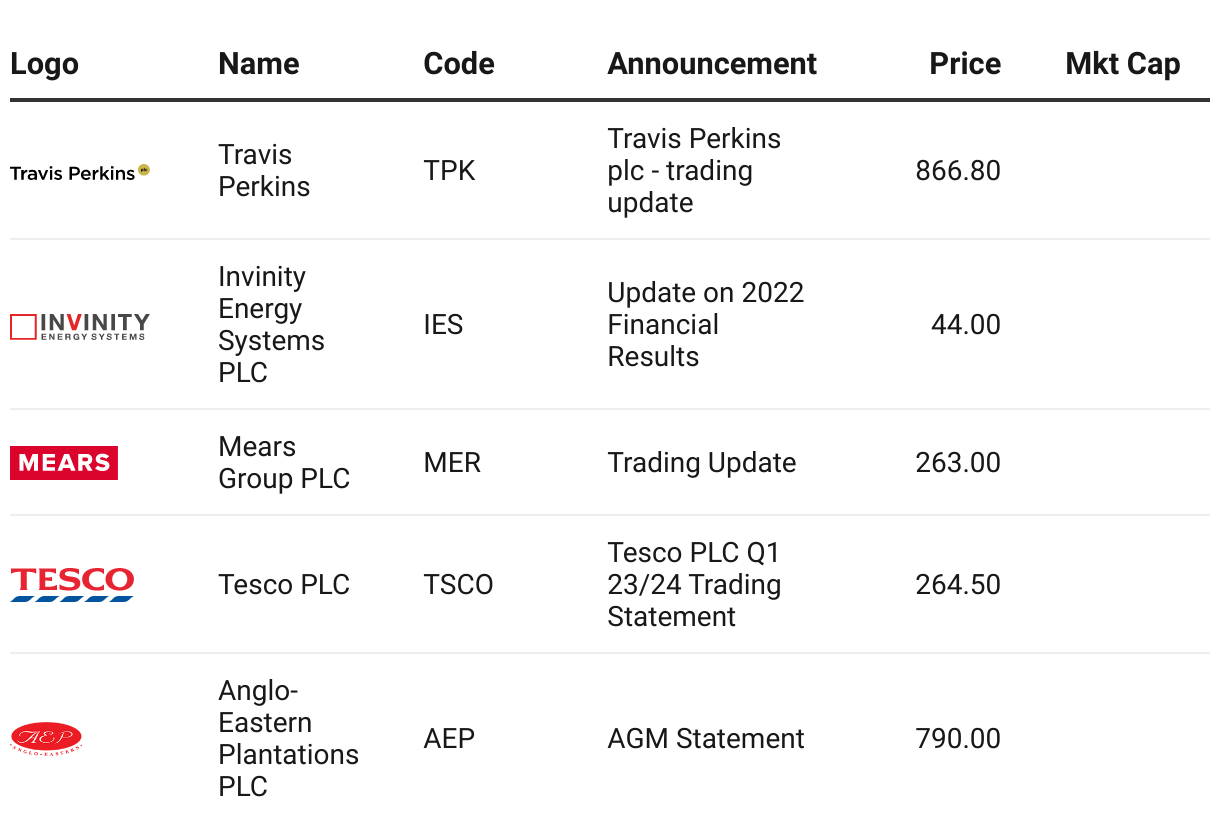Open Tesco Q1 23/24 Trading Statement
The image size is (1220, 832).
point(693,585)
